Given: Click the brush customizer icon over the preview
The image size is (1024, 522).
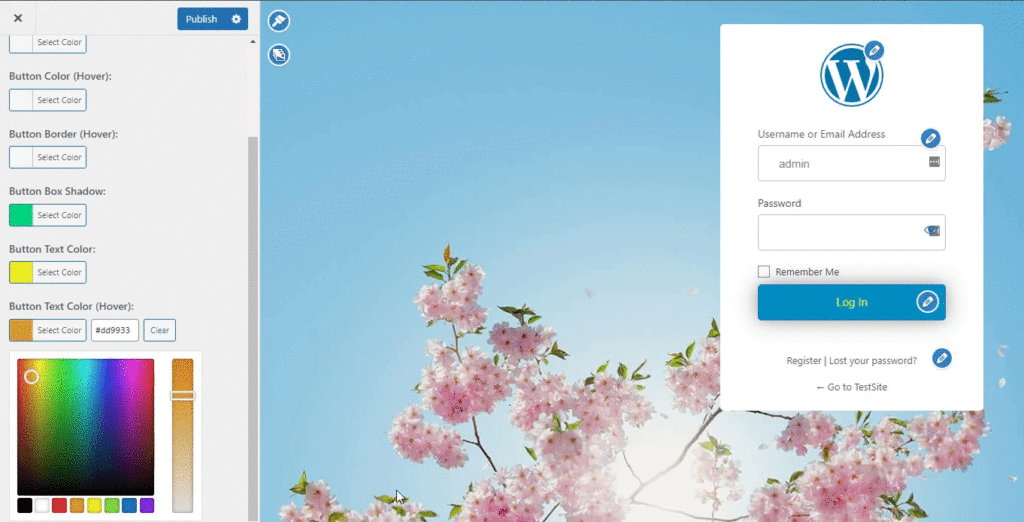Looking at the screenshot, I should tap(279, 21).
